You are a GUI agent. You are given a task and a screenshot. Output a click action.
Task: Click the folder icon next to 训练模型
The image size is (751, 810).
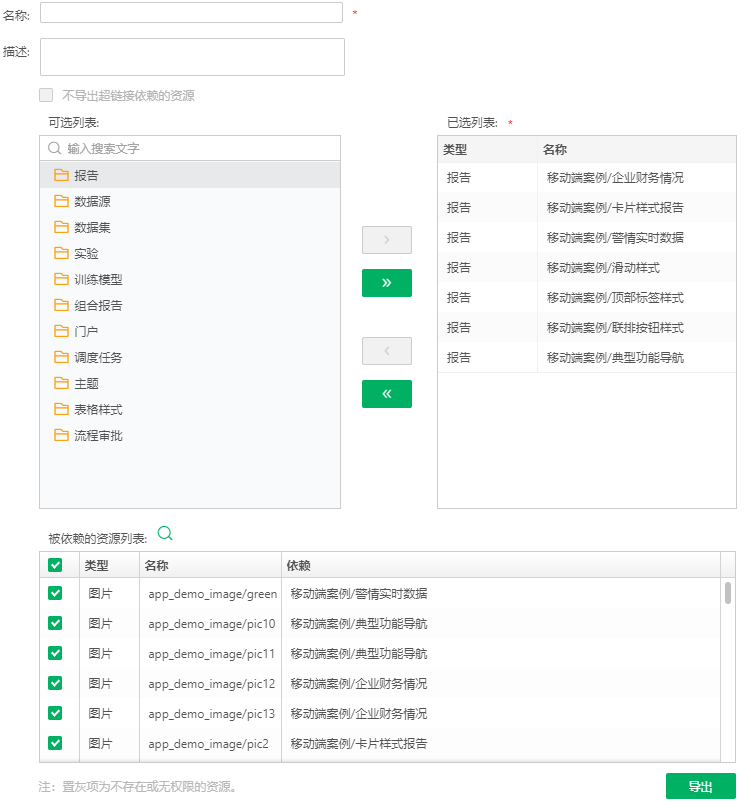click(61, 279)
